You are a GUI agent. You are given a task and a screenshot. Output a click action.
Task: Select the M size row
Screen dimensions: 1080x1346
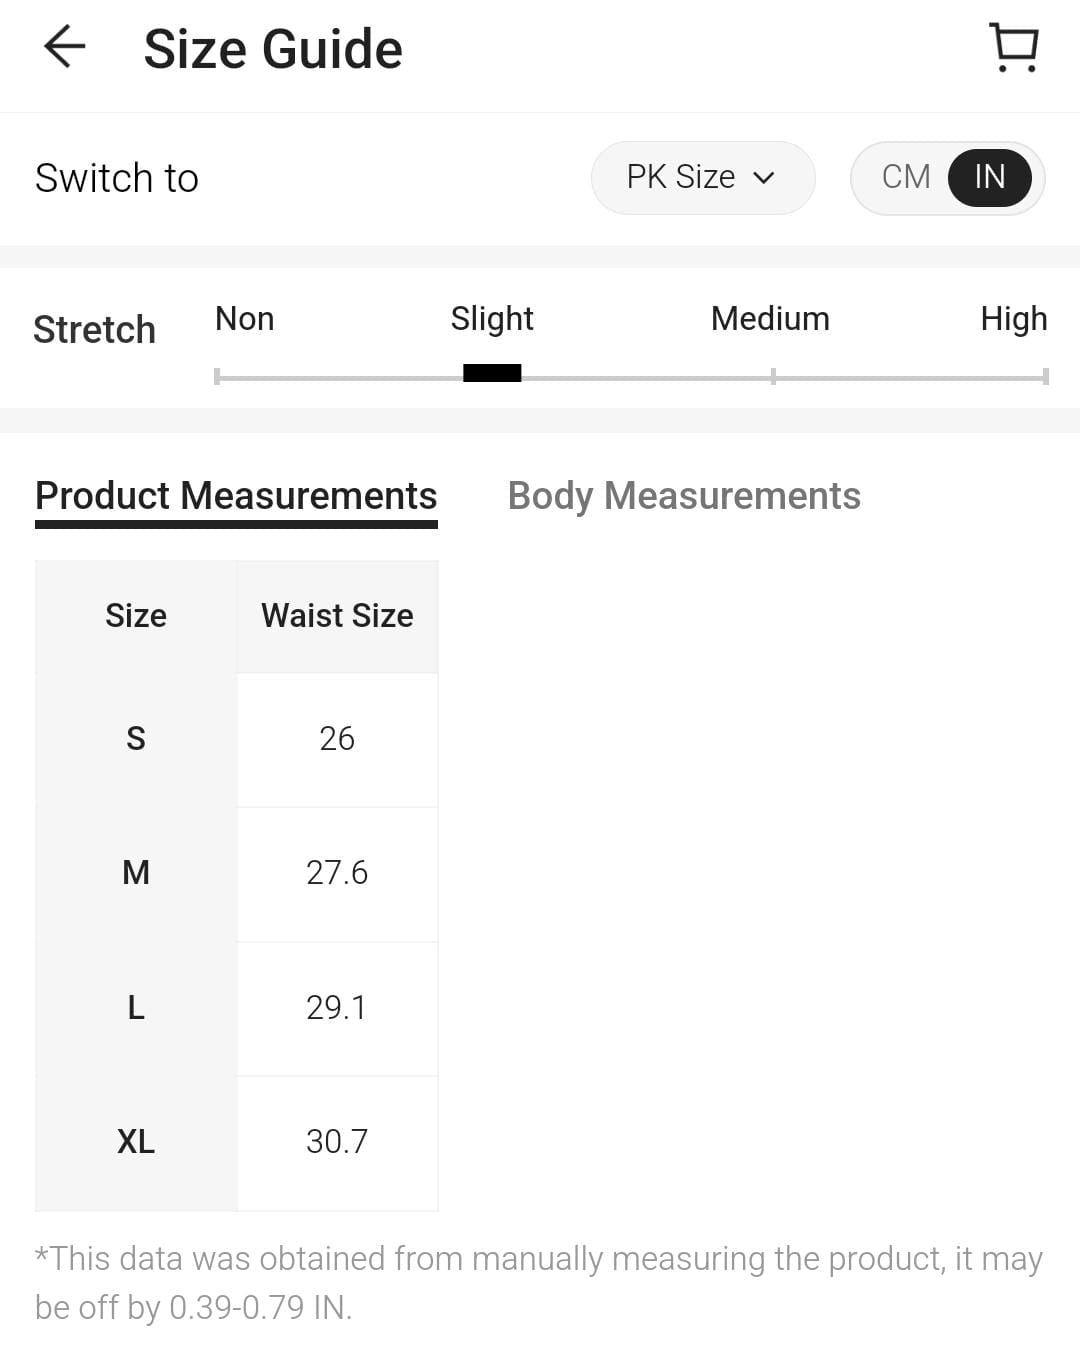[136, 873]
